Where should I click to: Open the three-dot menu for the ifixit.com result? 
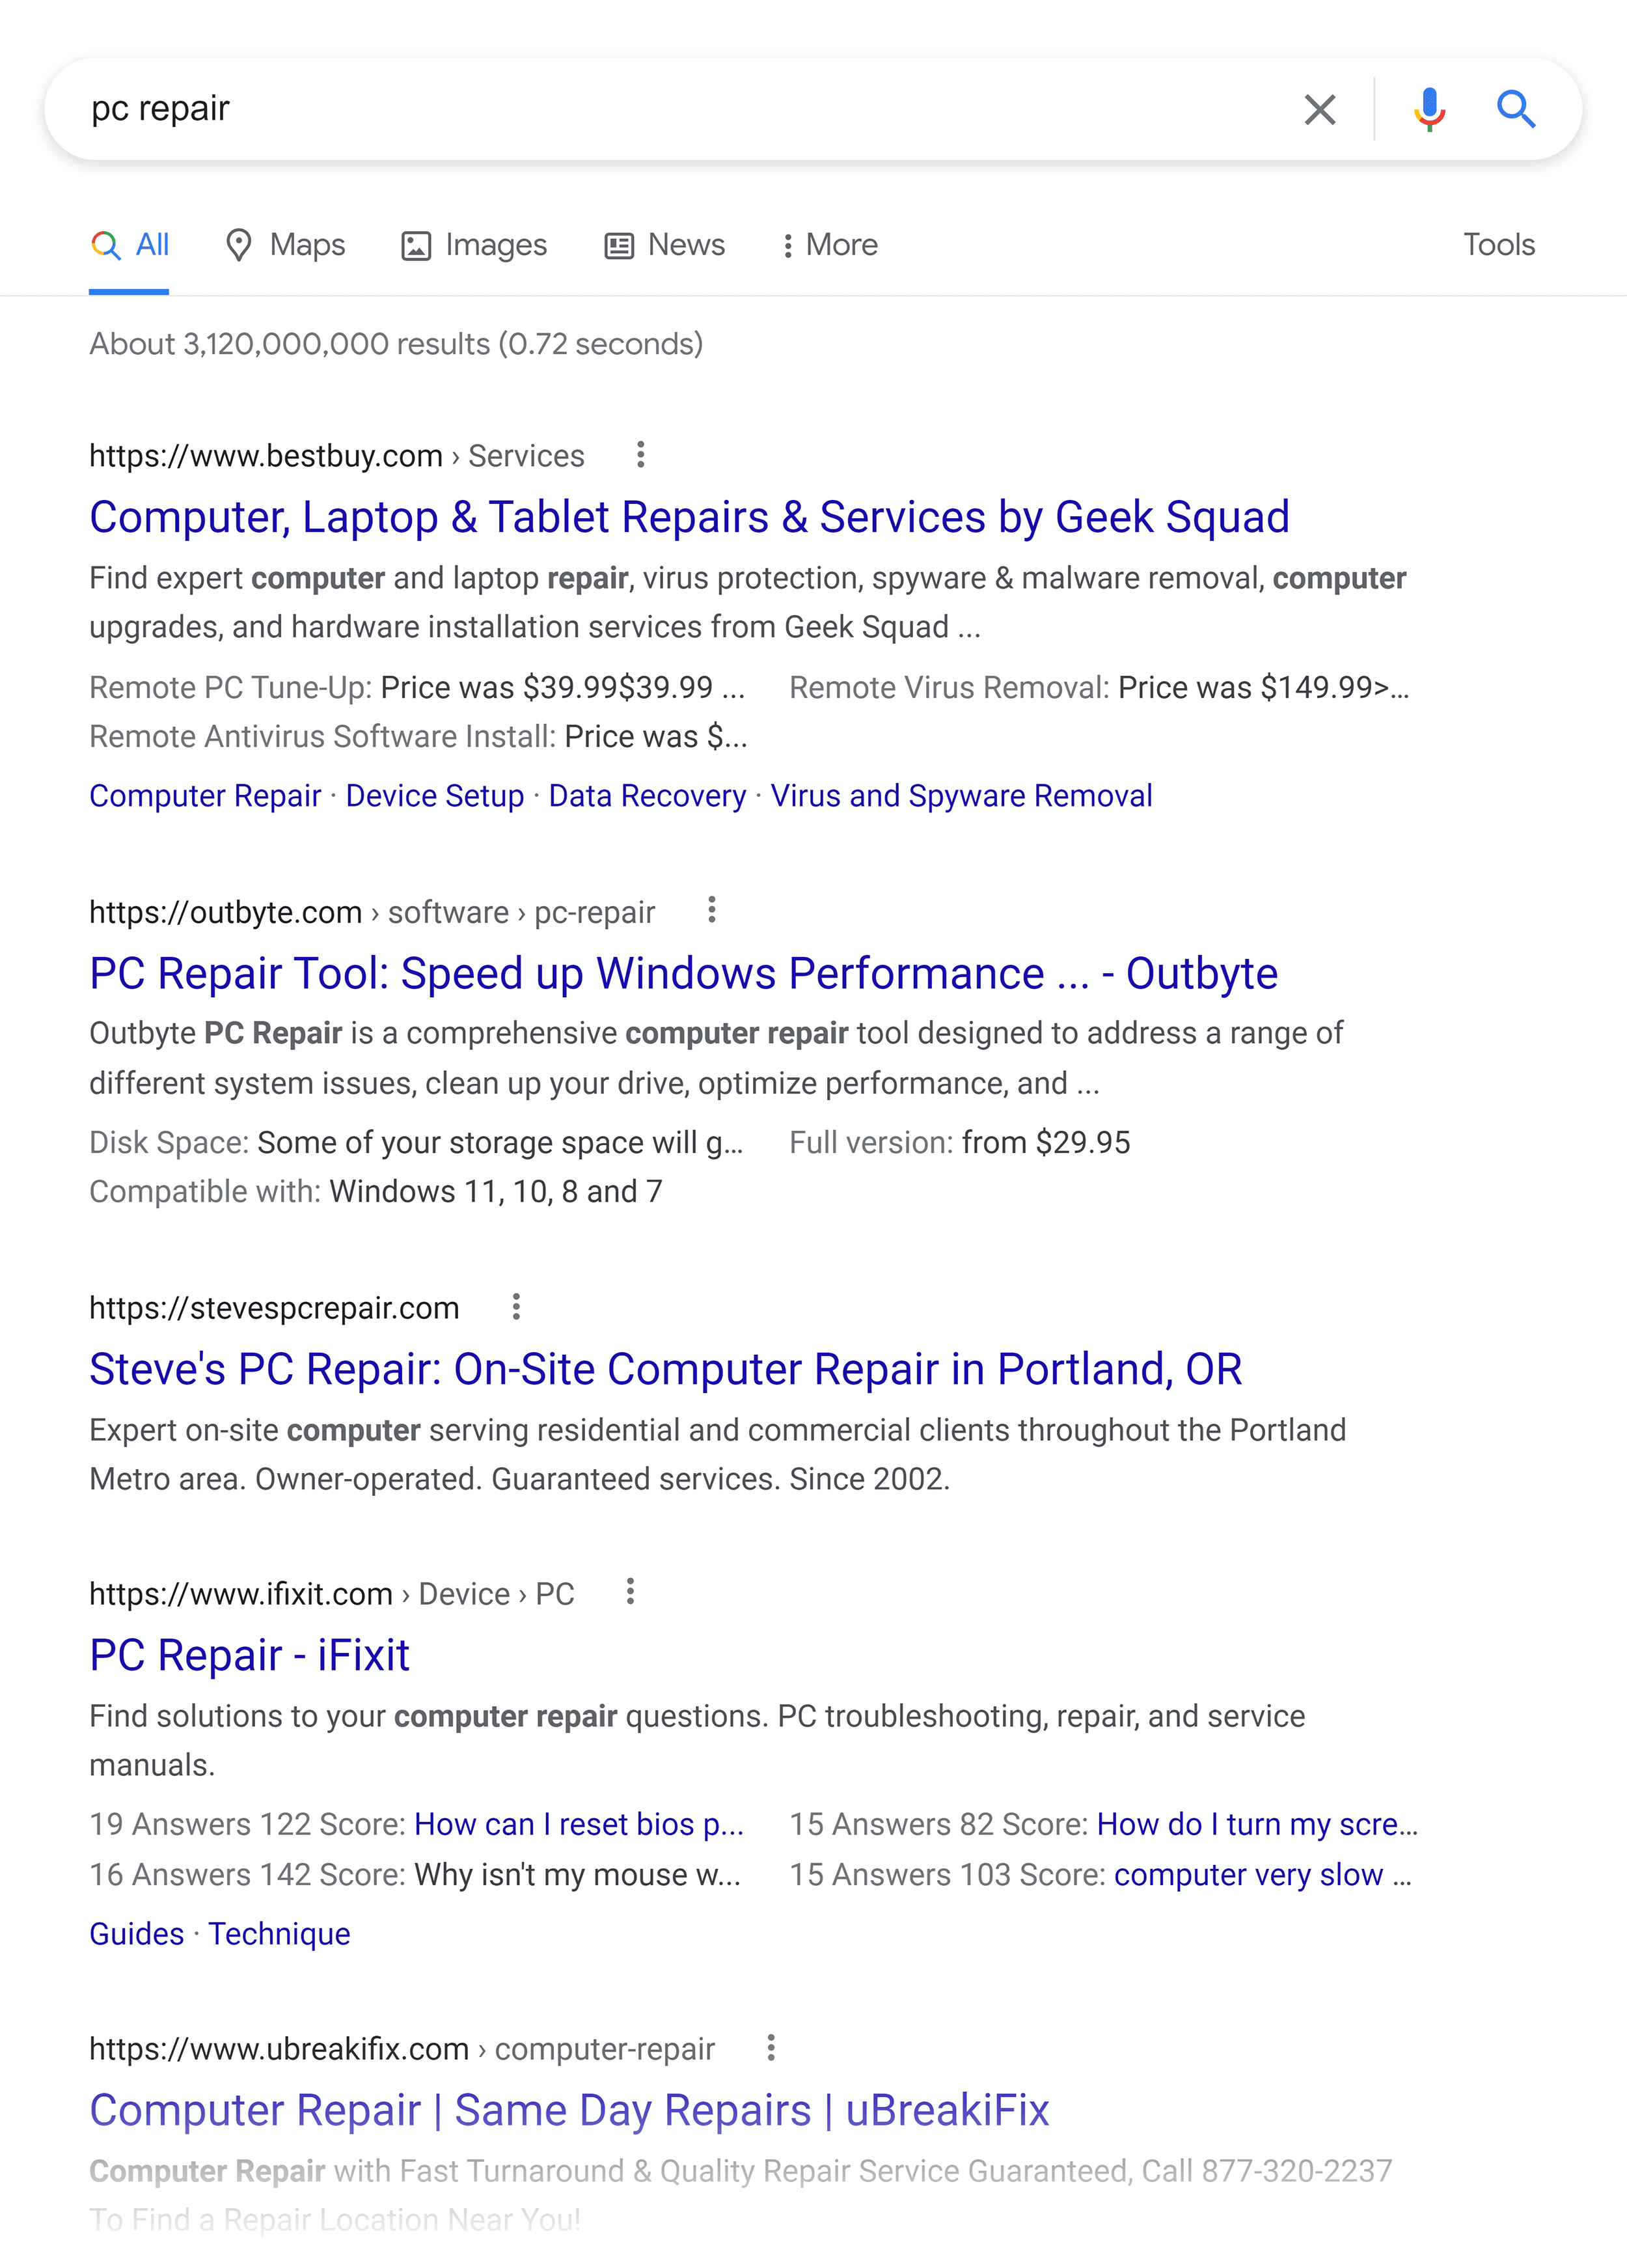click(630, 1591)
